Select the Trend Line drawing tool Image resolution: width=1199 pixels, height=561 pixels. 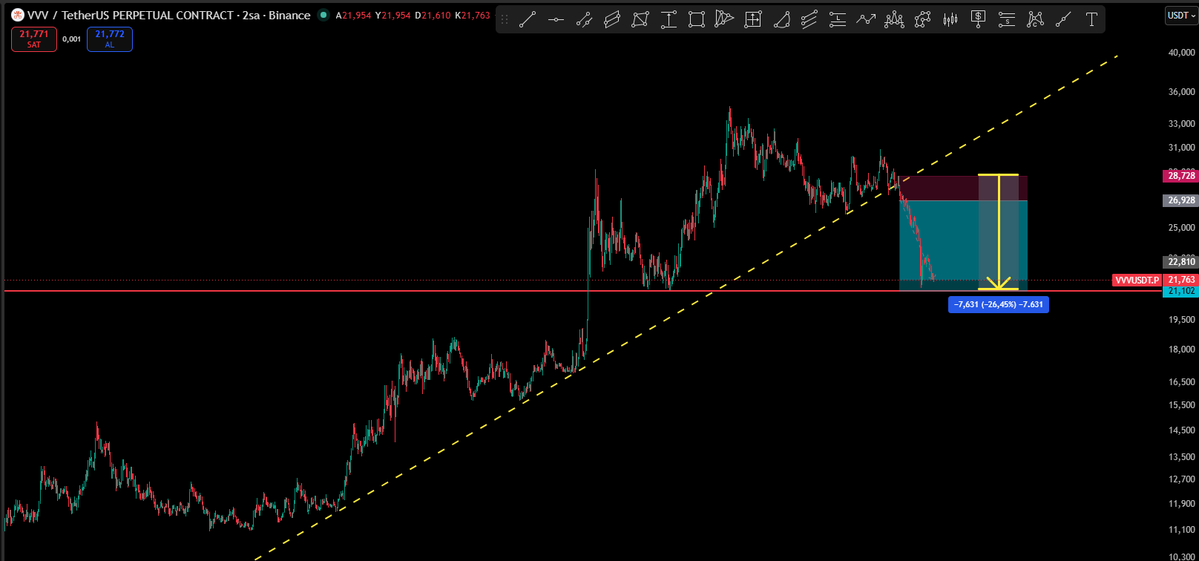point(528,20)
